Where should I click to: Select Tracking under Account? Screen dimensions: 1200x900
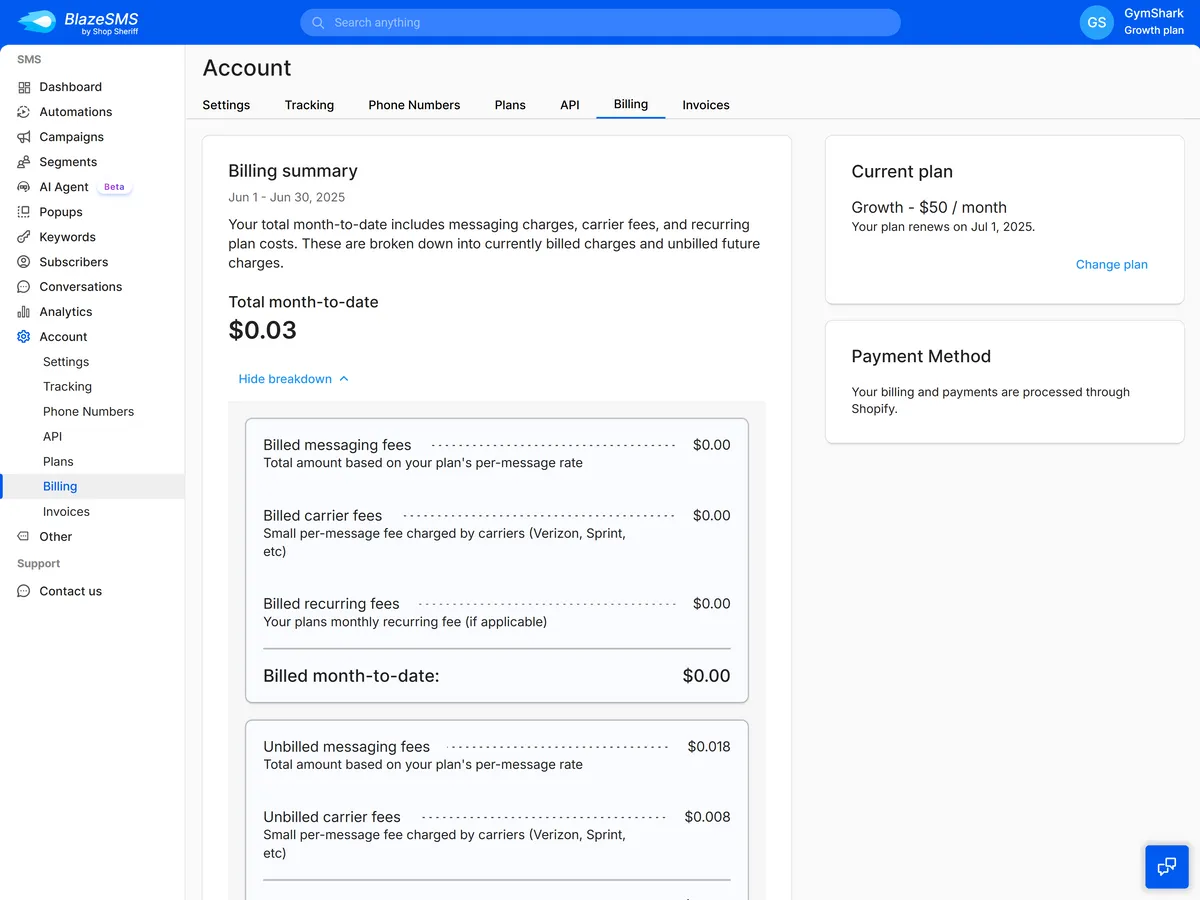pyautogui.click(x=67, y=386)
